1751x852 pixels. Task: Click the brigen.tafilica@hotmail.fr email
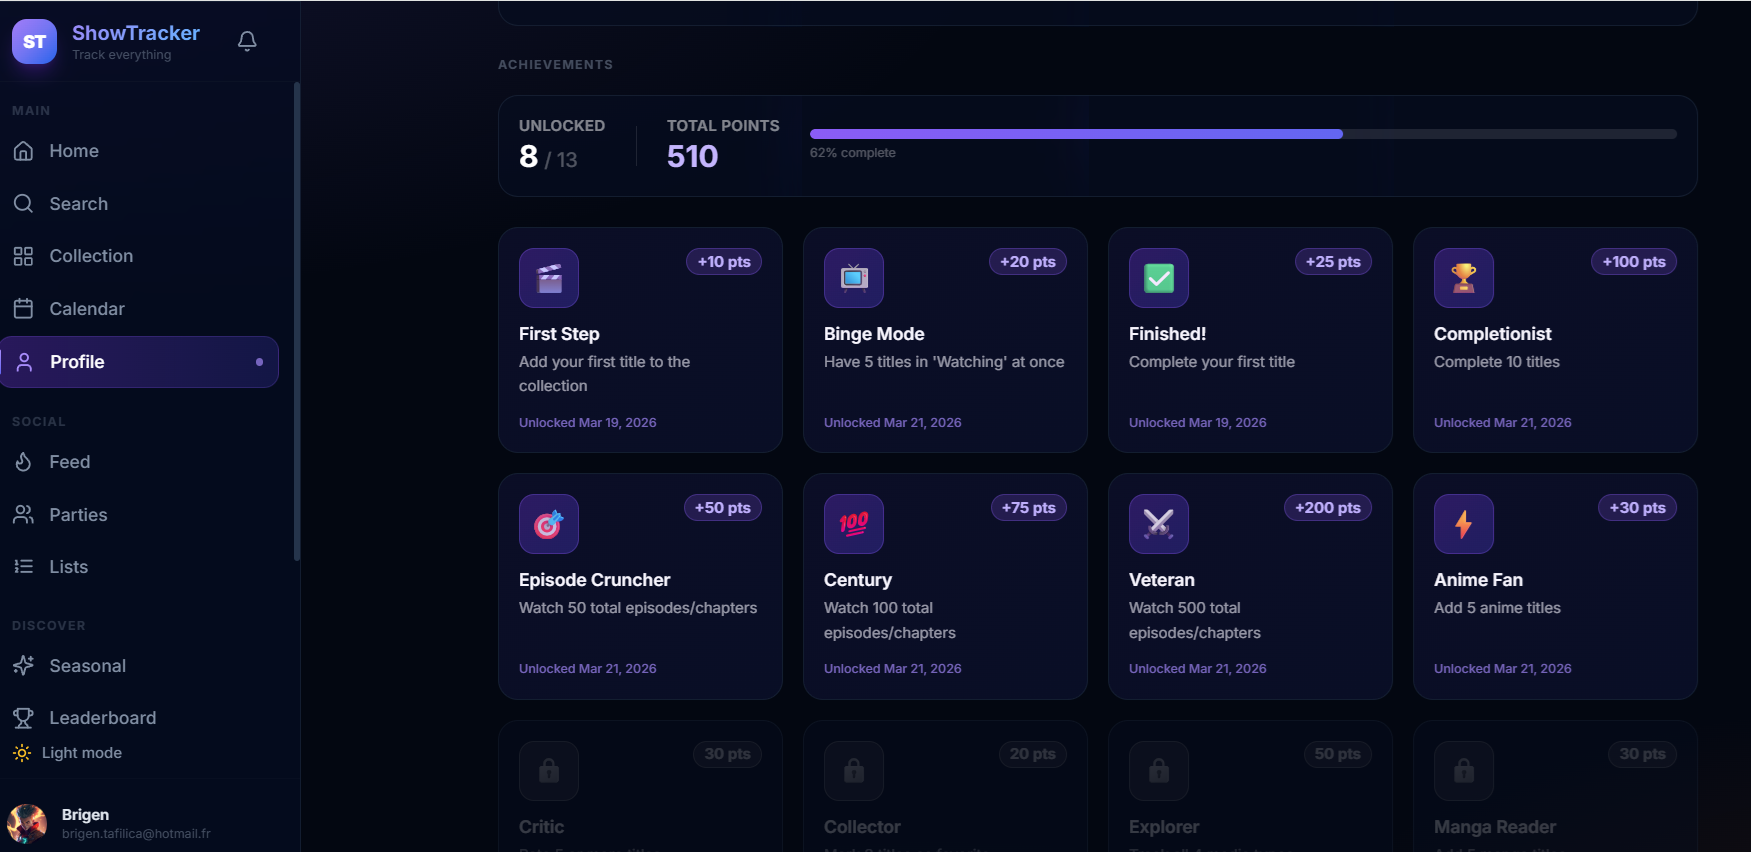[x=136, y=834]
